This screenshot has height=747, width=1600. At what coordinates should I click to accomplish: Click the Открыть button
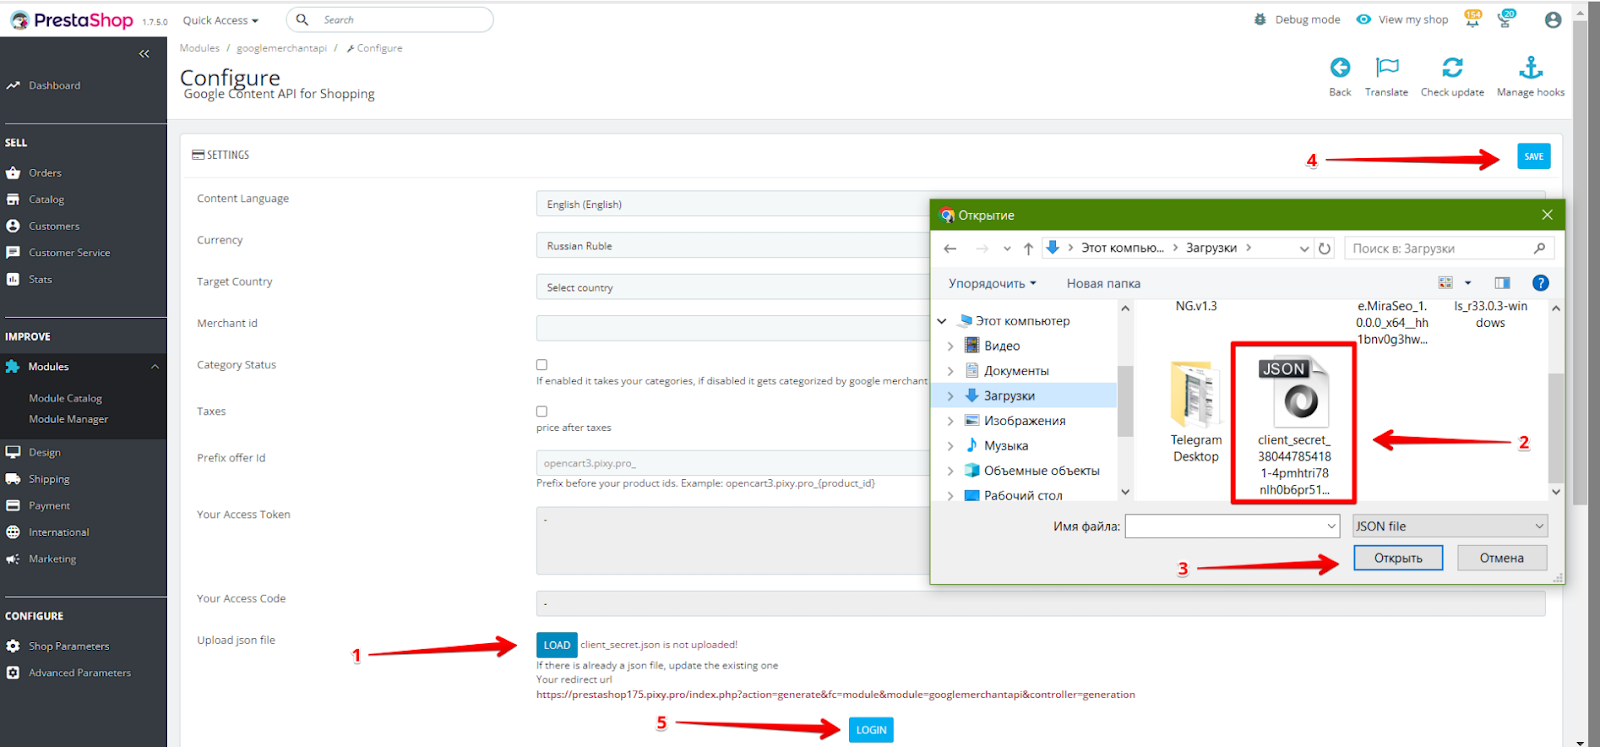1398,558
